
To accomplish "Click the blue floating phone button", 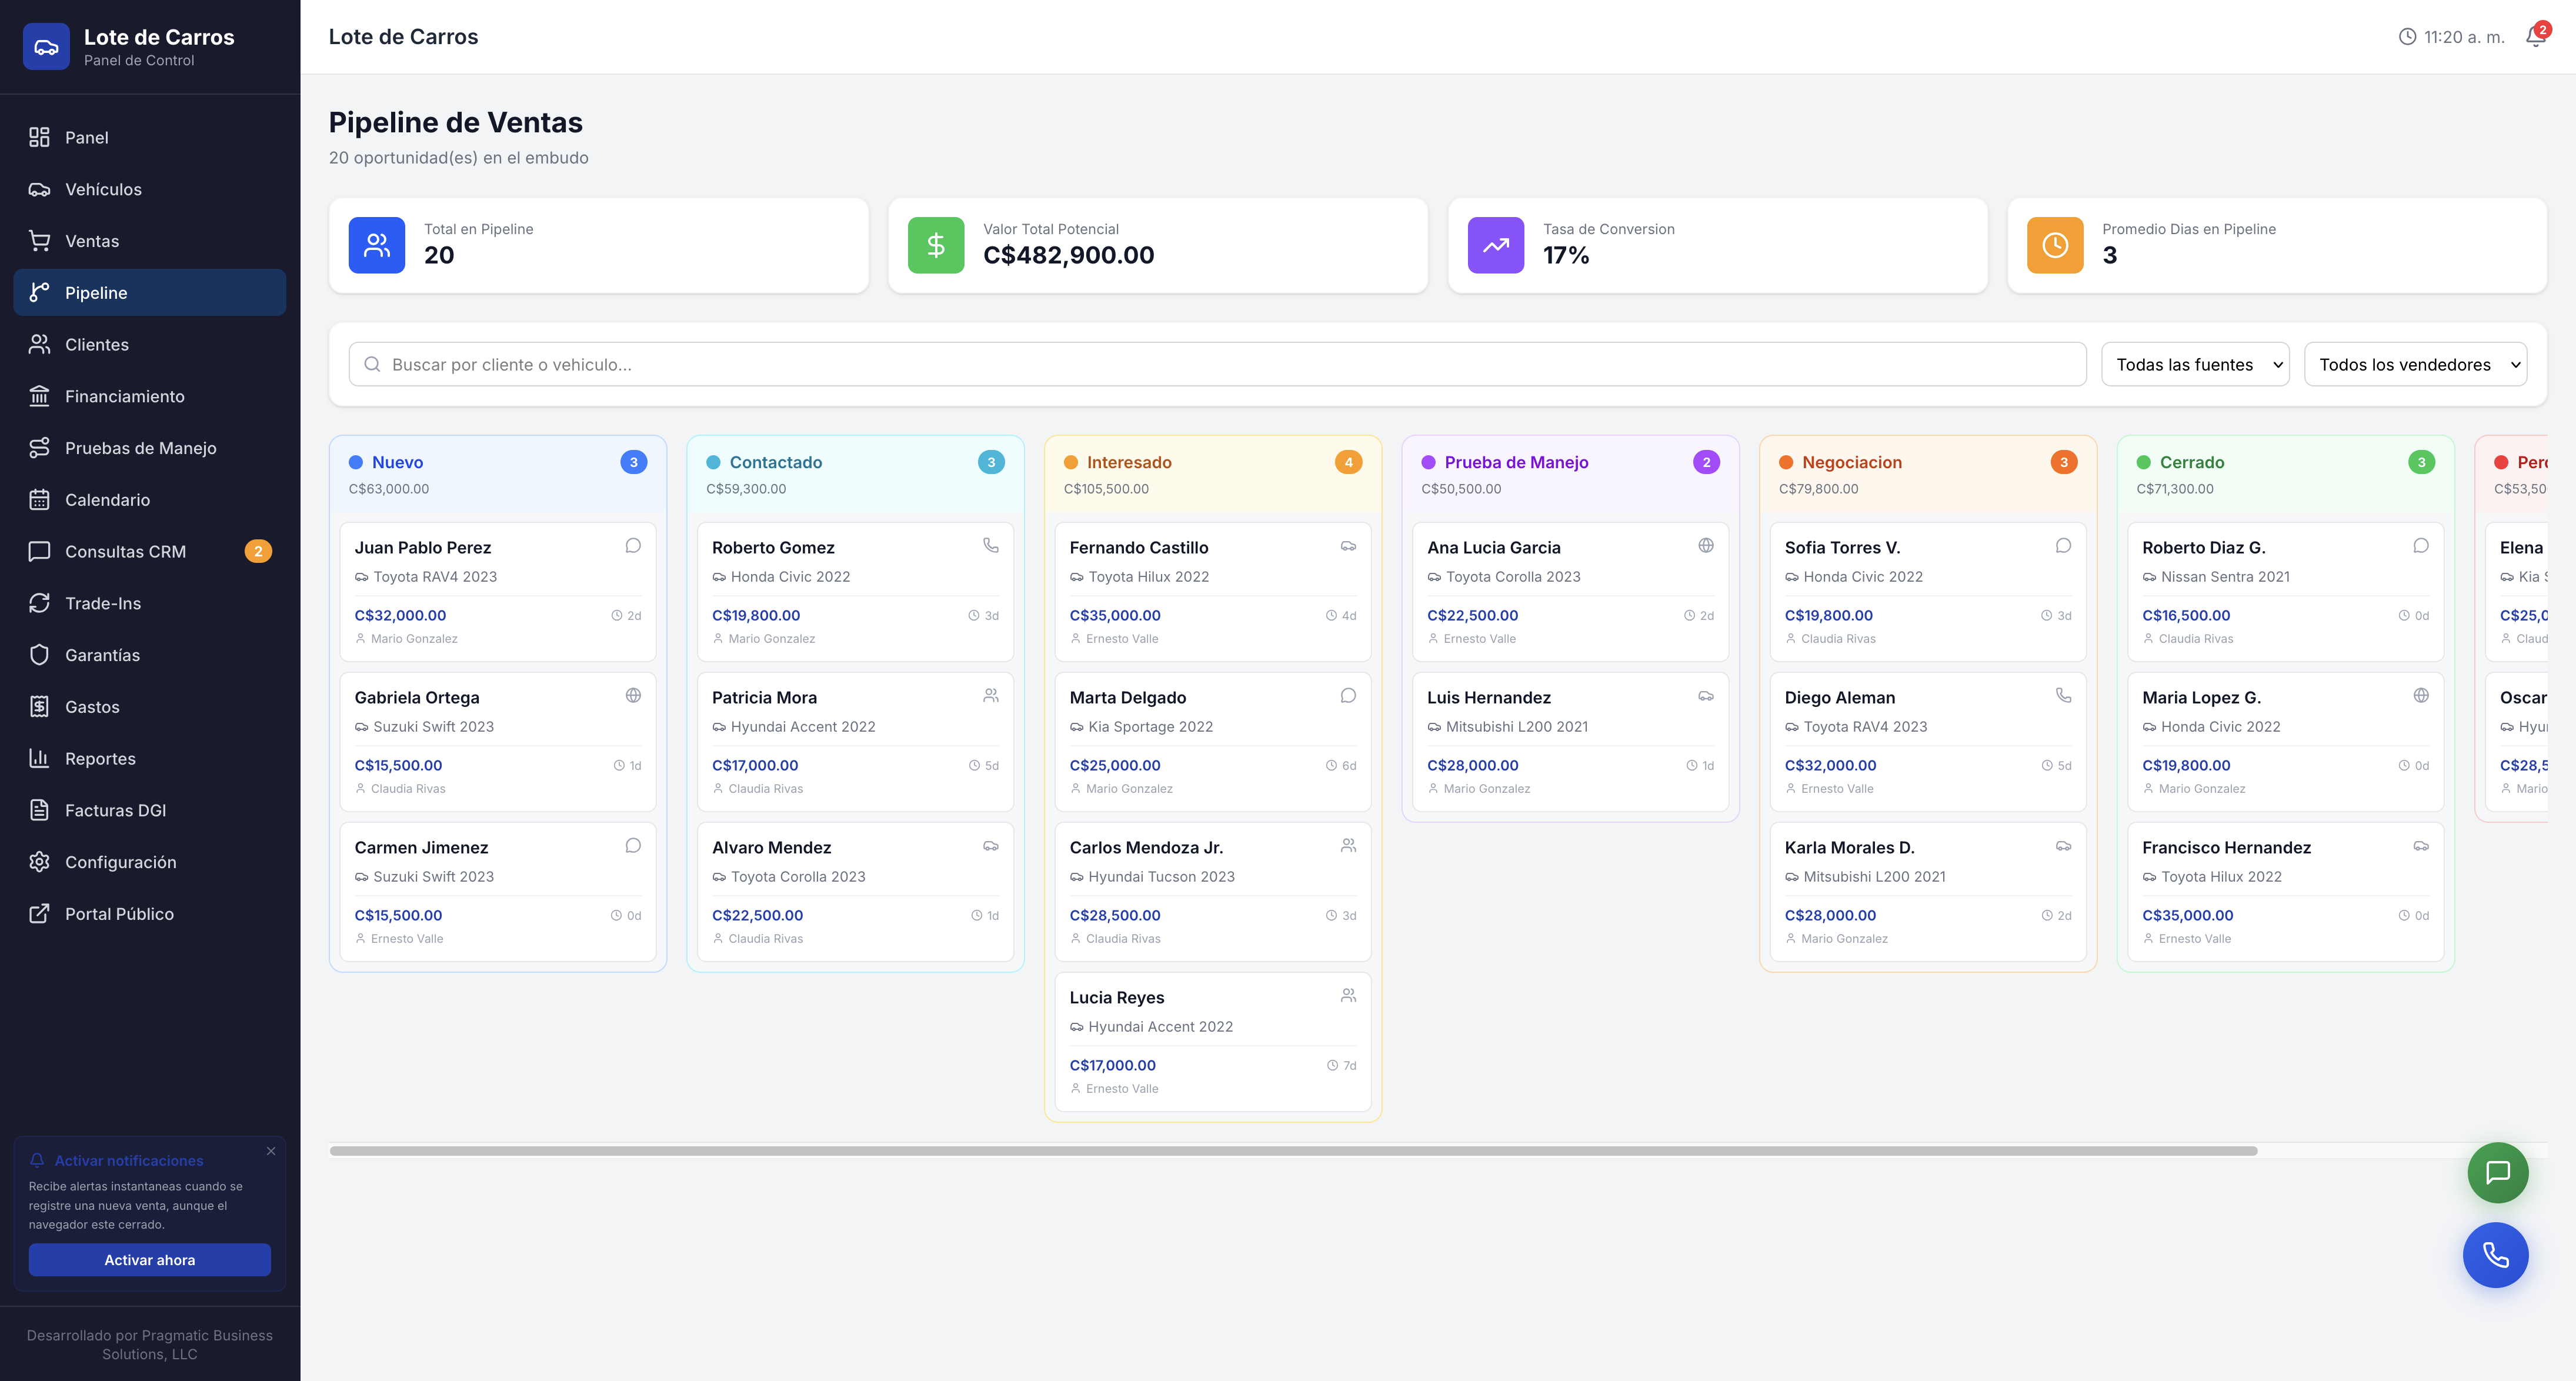I will [2495, 1255].
